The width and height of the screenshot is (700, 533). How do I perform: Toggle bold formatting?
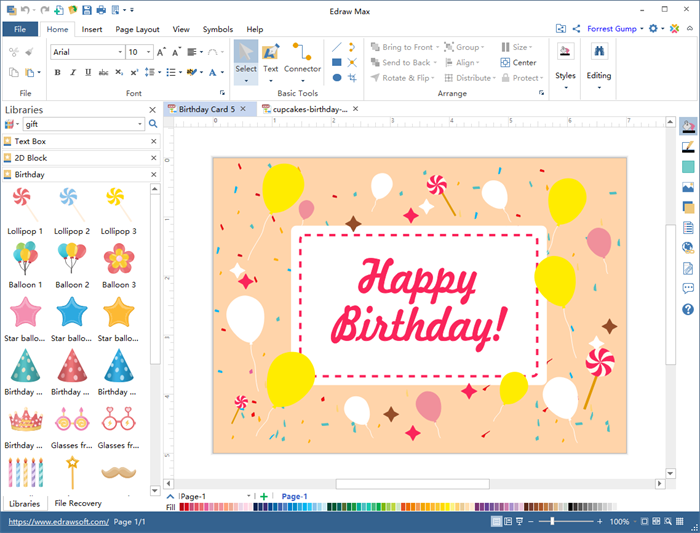(x=58, y=72)
